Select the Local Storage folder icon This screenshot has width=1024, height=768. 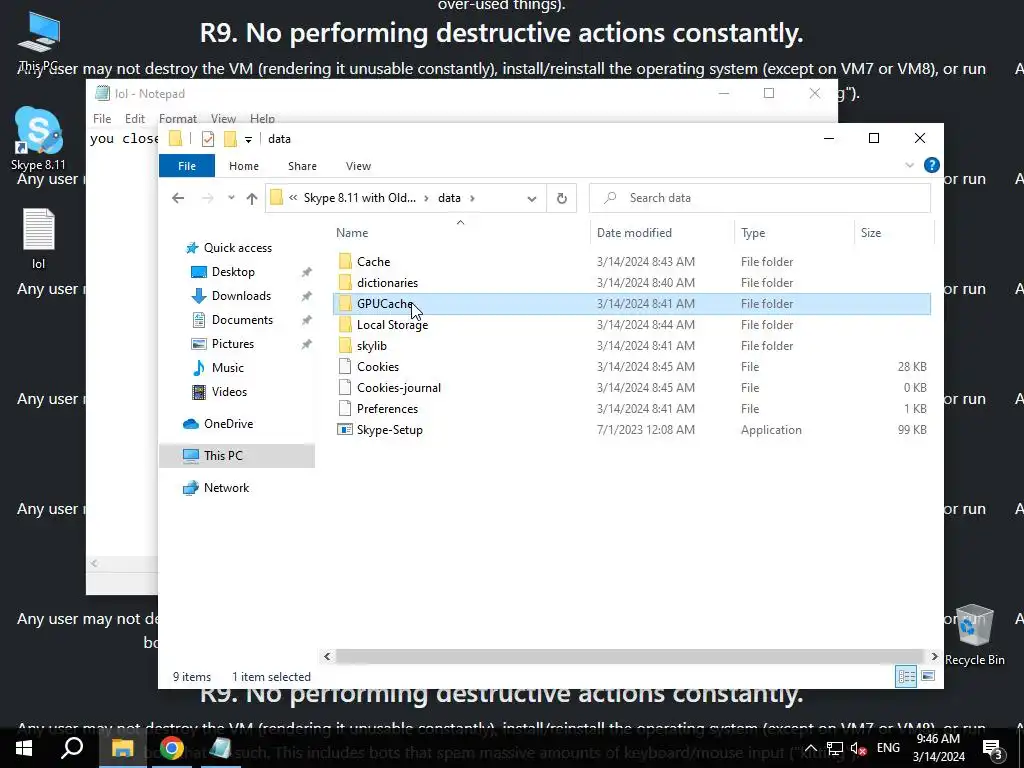[345, 325]
